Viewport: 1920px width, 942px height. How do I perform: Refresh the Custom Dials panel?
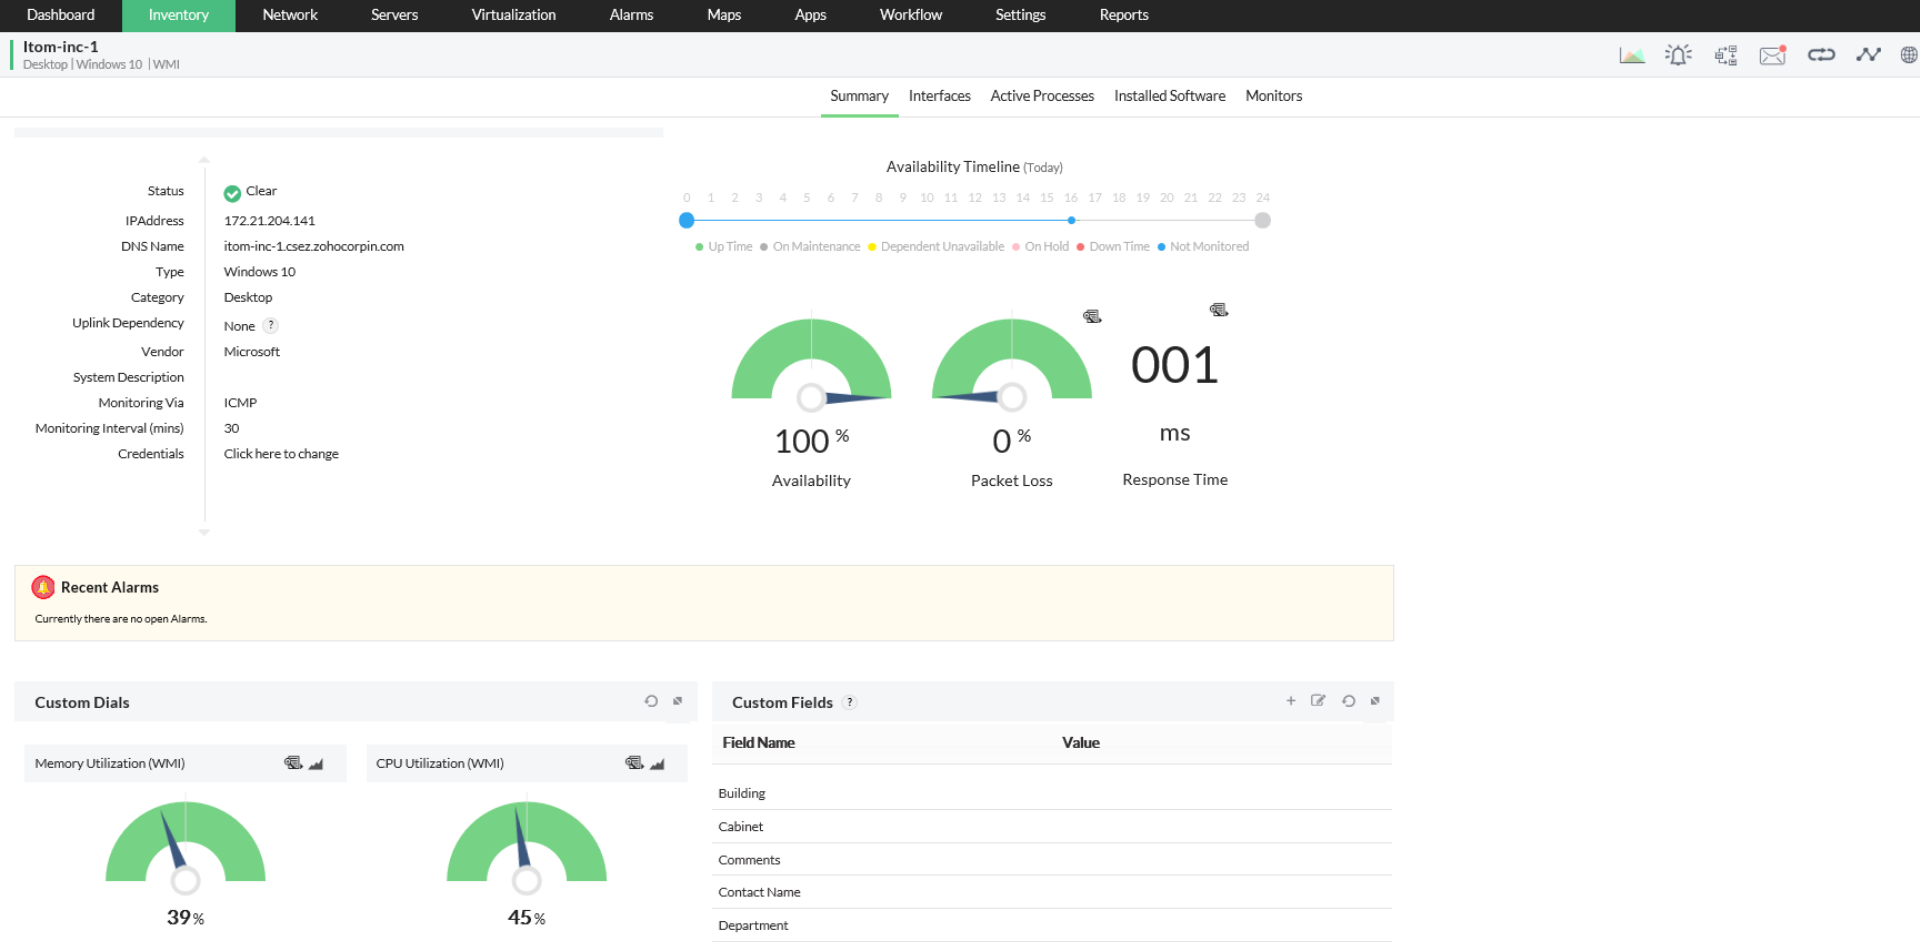(x=651, y=701)
